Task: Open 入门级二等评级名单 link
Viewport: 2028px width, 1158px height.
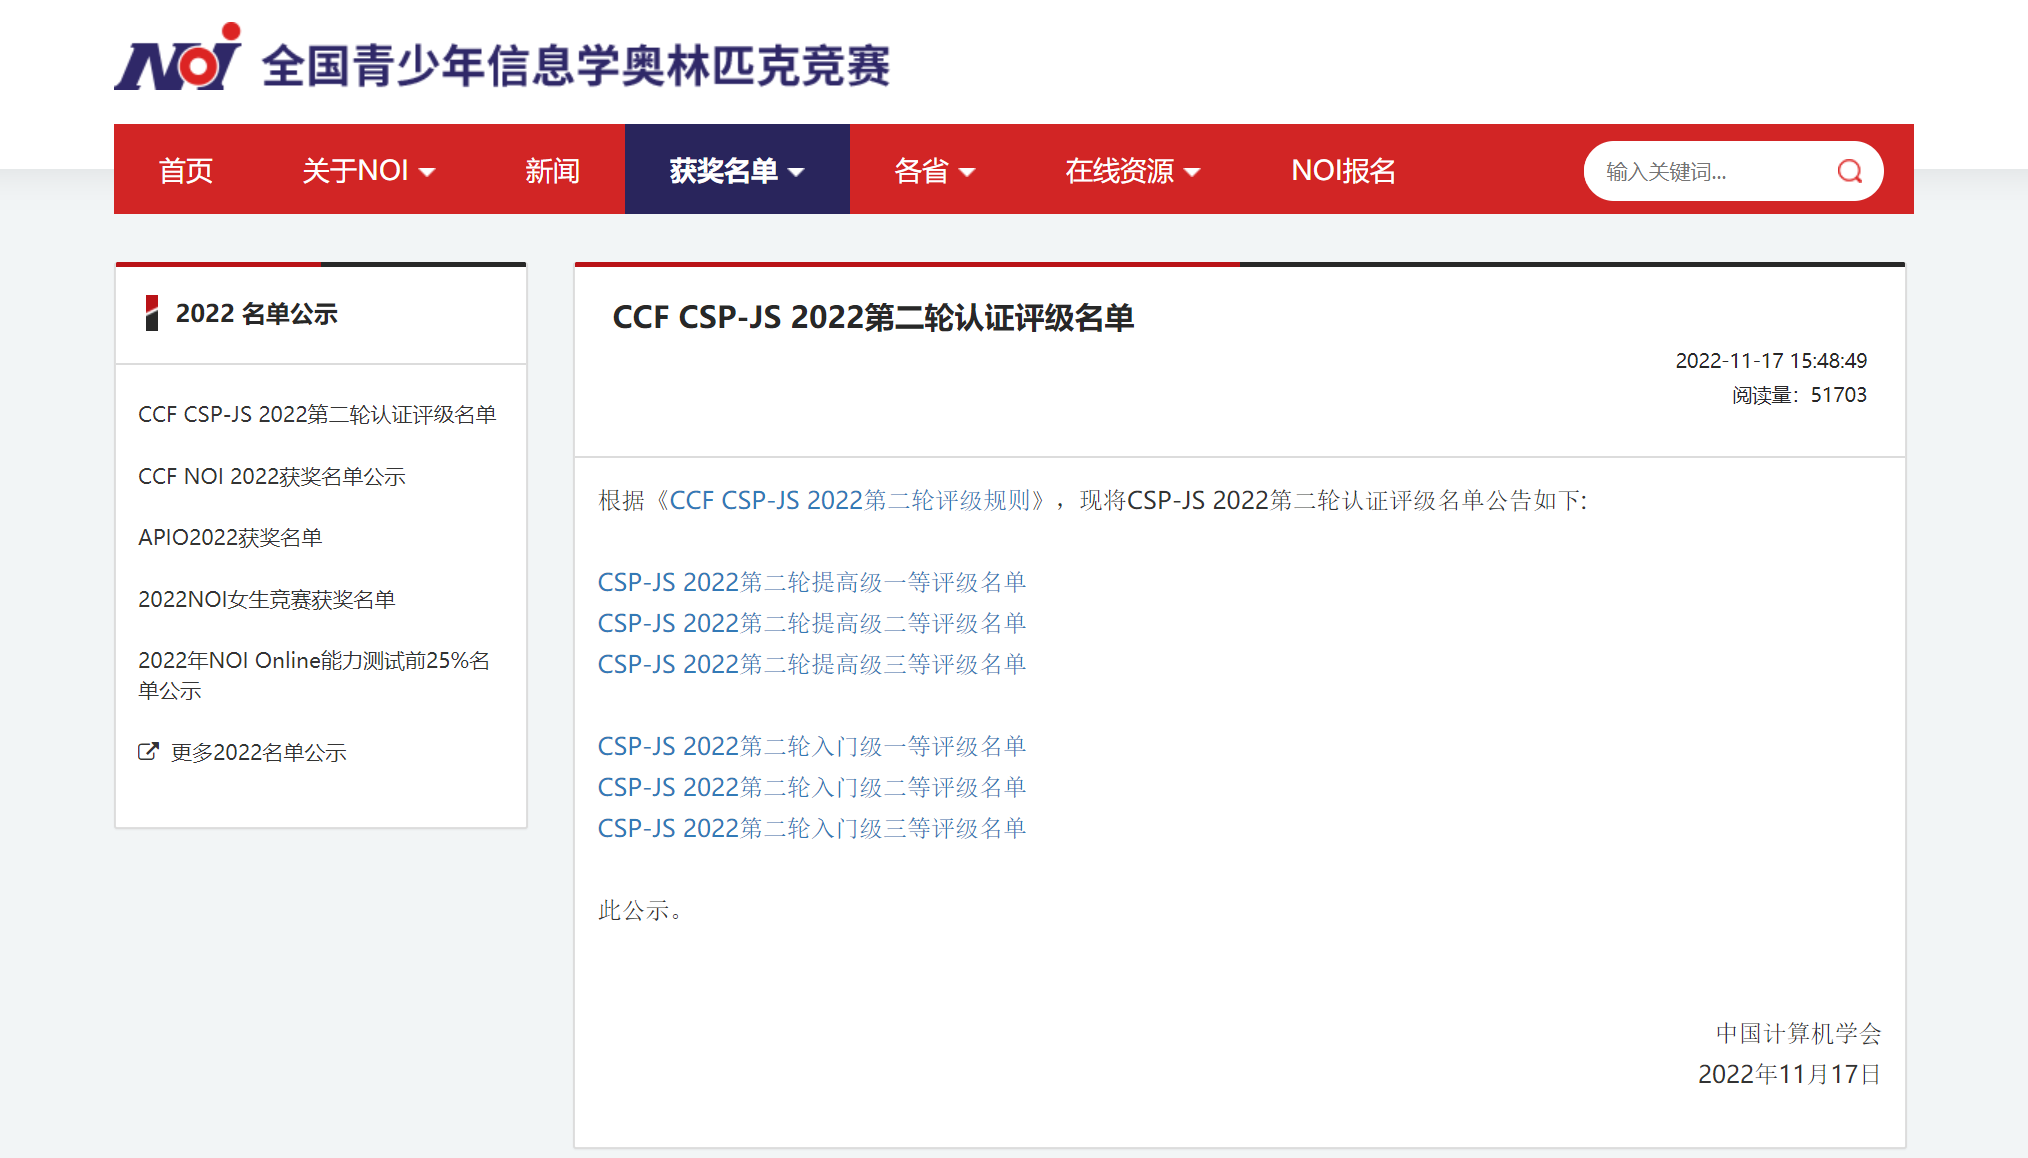Action: point(812,787)
